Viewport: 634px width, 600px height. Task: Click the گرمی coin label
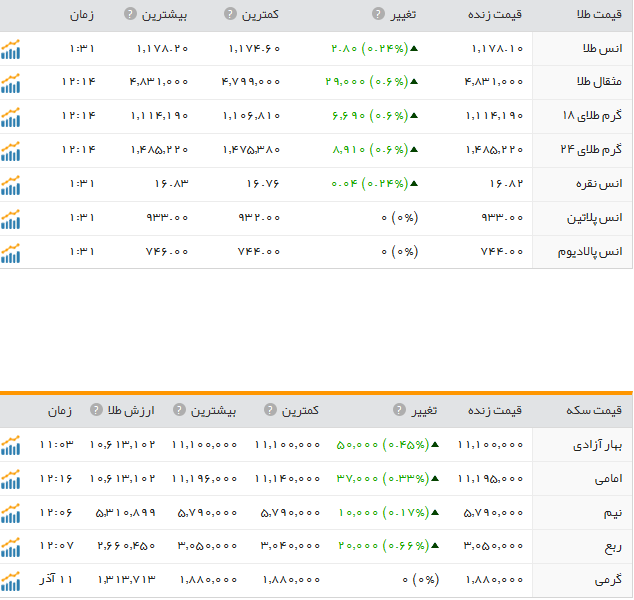[608, 581]
